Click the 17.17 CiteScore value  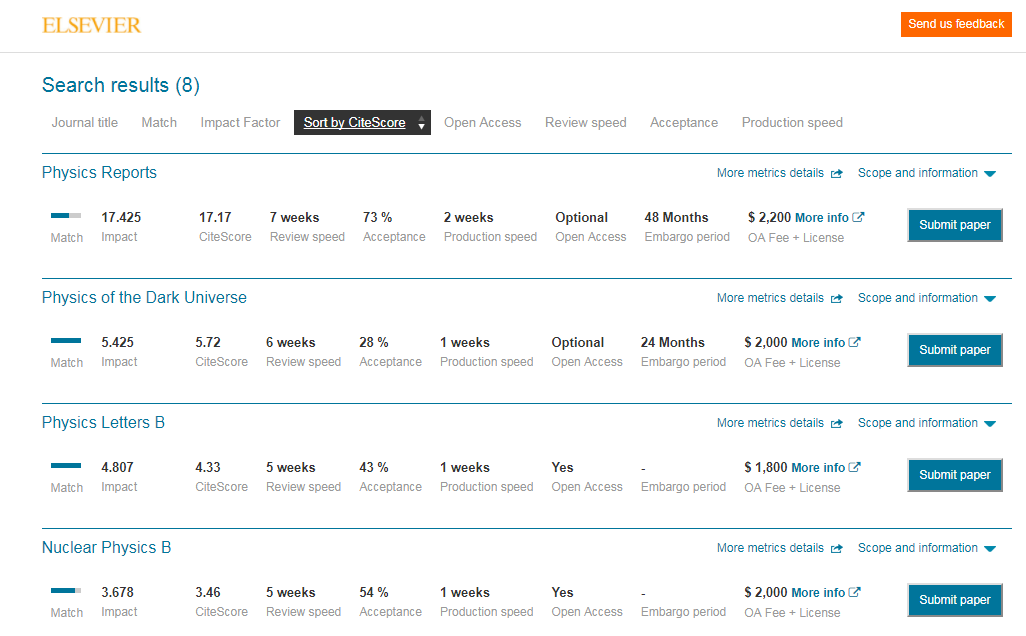[x=215, y=217]
